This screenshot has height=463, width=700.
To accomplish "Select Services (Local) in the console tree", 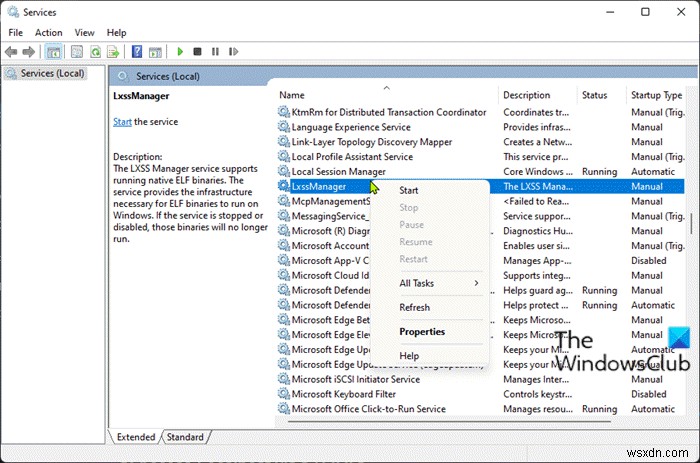I will [x=51, y=73].
